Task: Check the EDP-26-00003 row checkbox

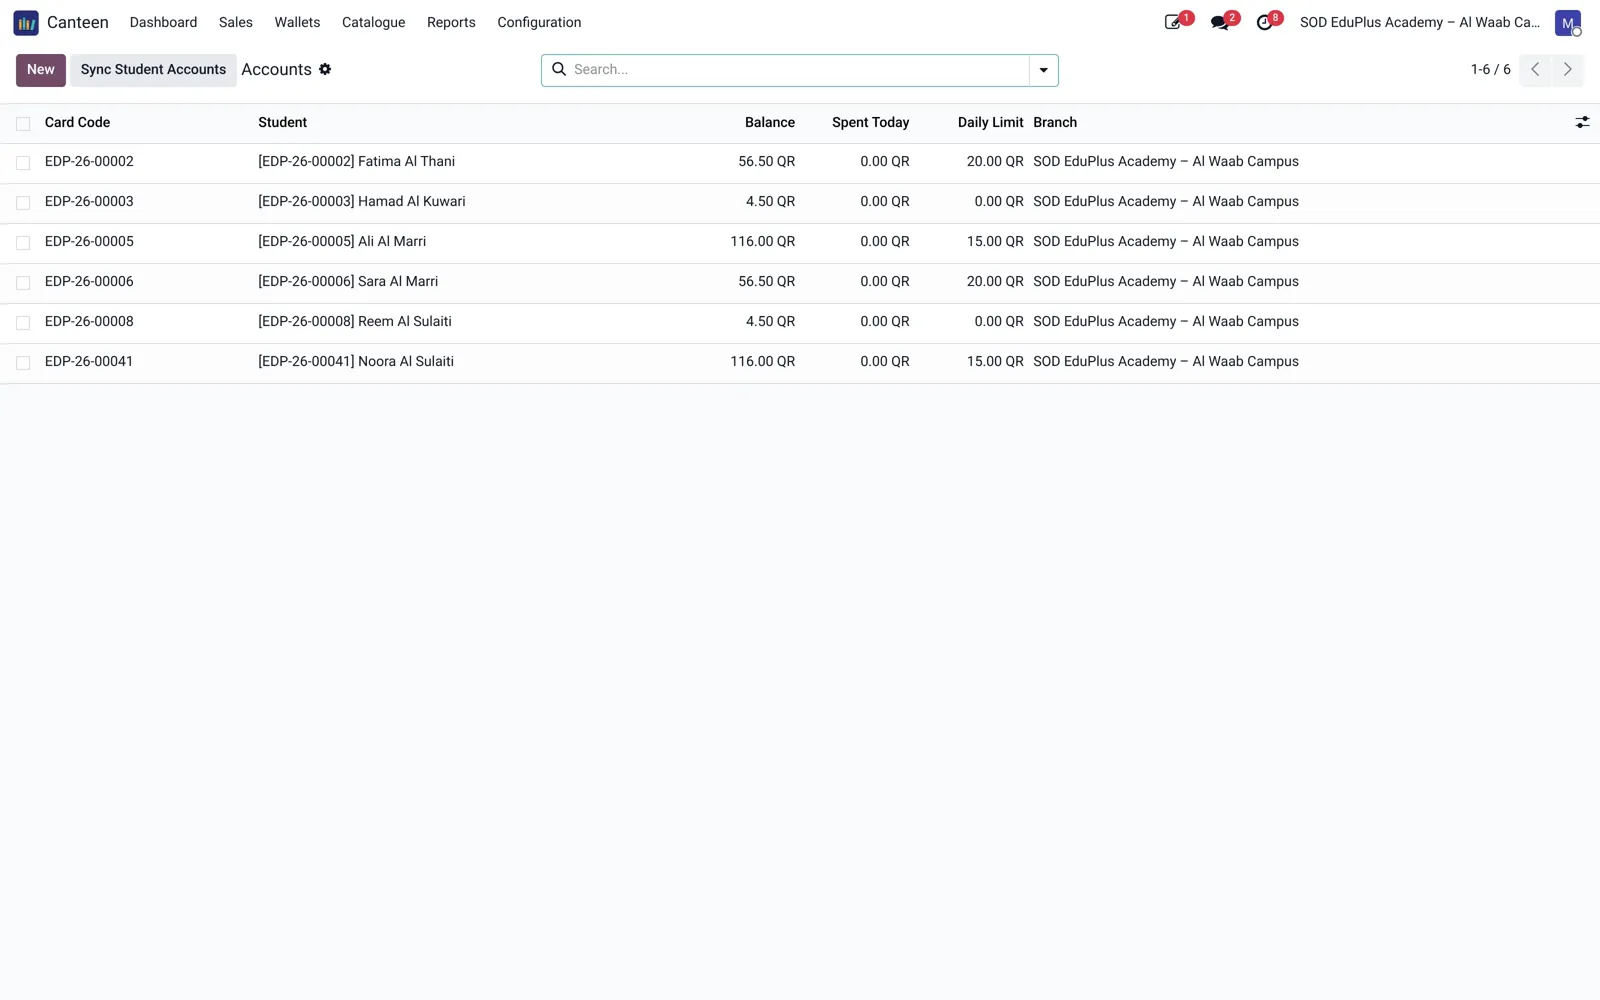Action: [x=23, y=202]
